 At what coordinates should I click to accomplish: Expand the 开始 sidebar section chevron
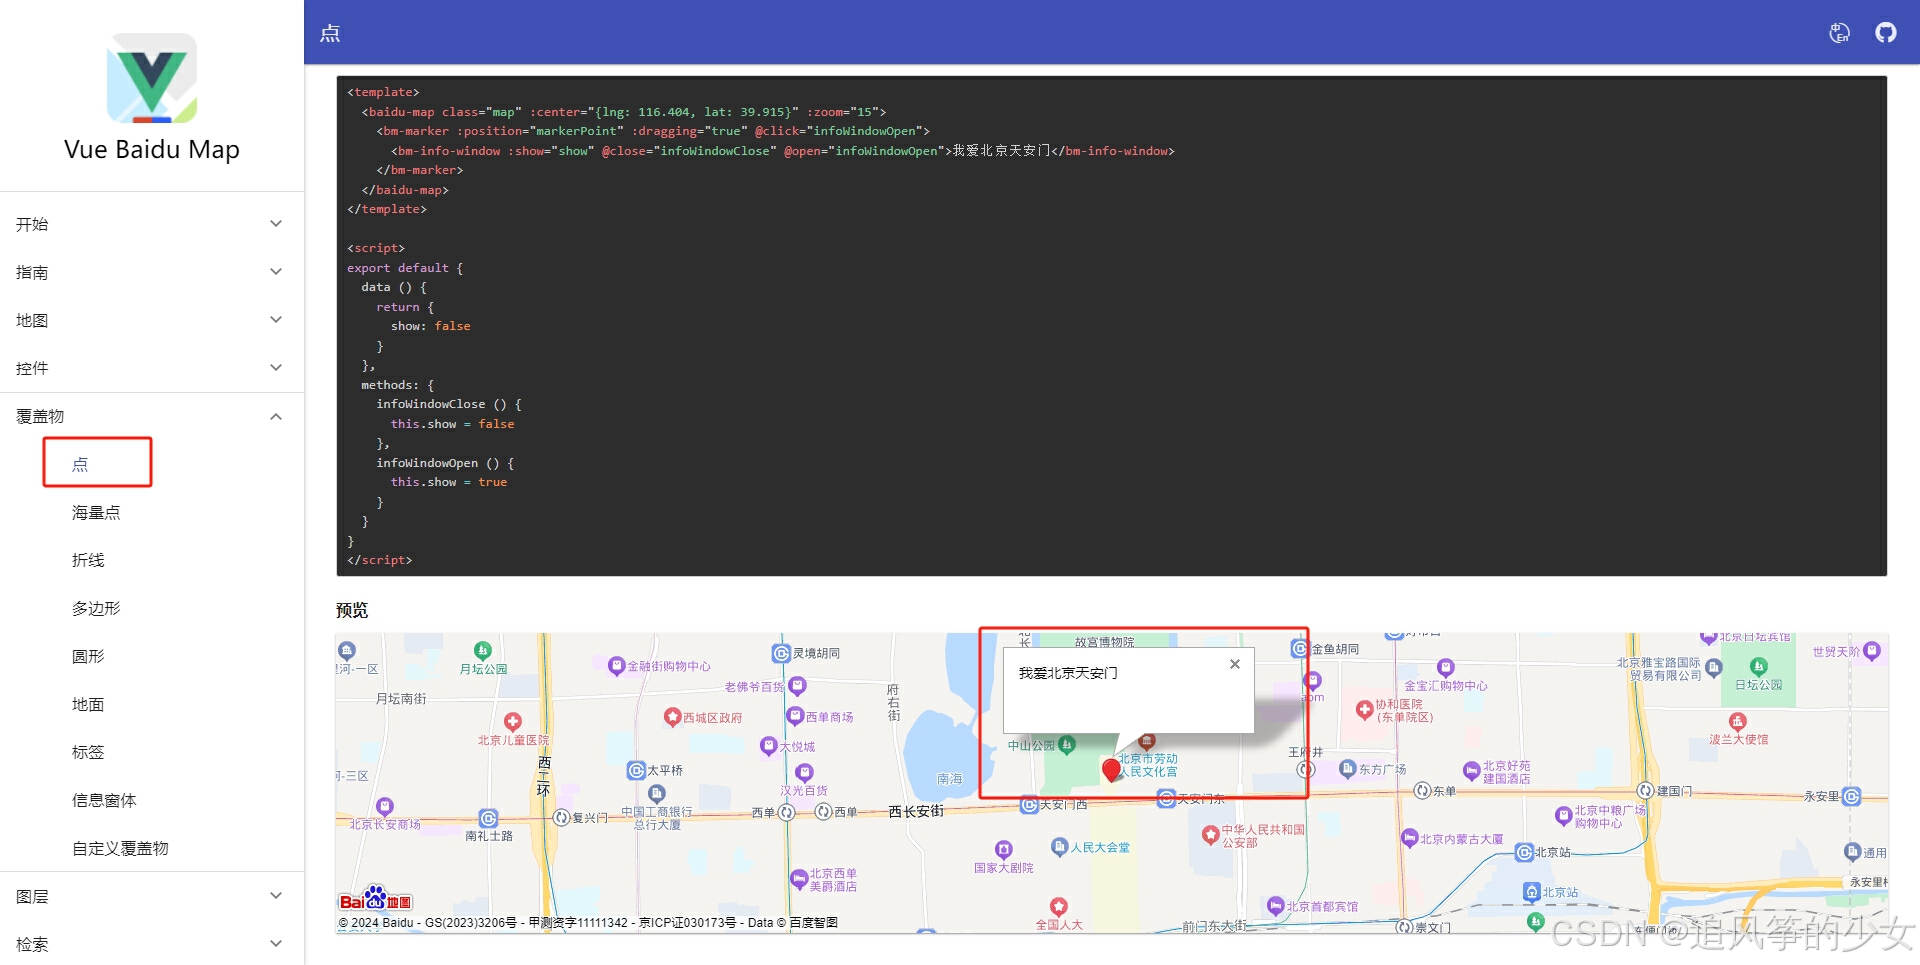tap(276, 224)
